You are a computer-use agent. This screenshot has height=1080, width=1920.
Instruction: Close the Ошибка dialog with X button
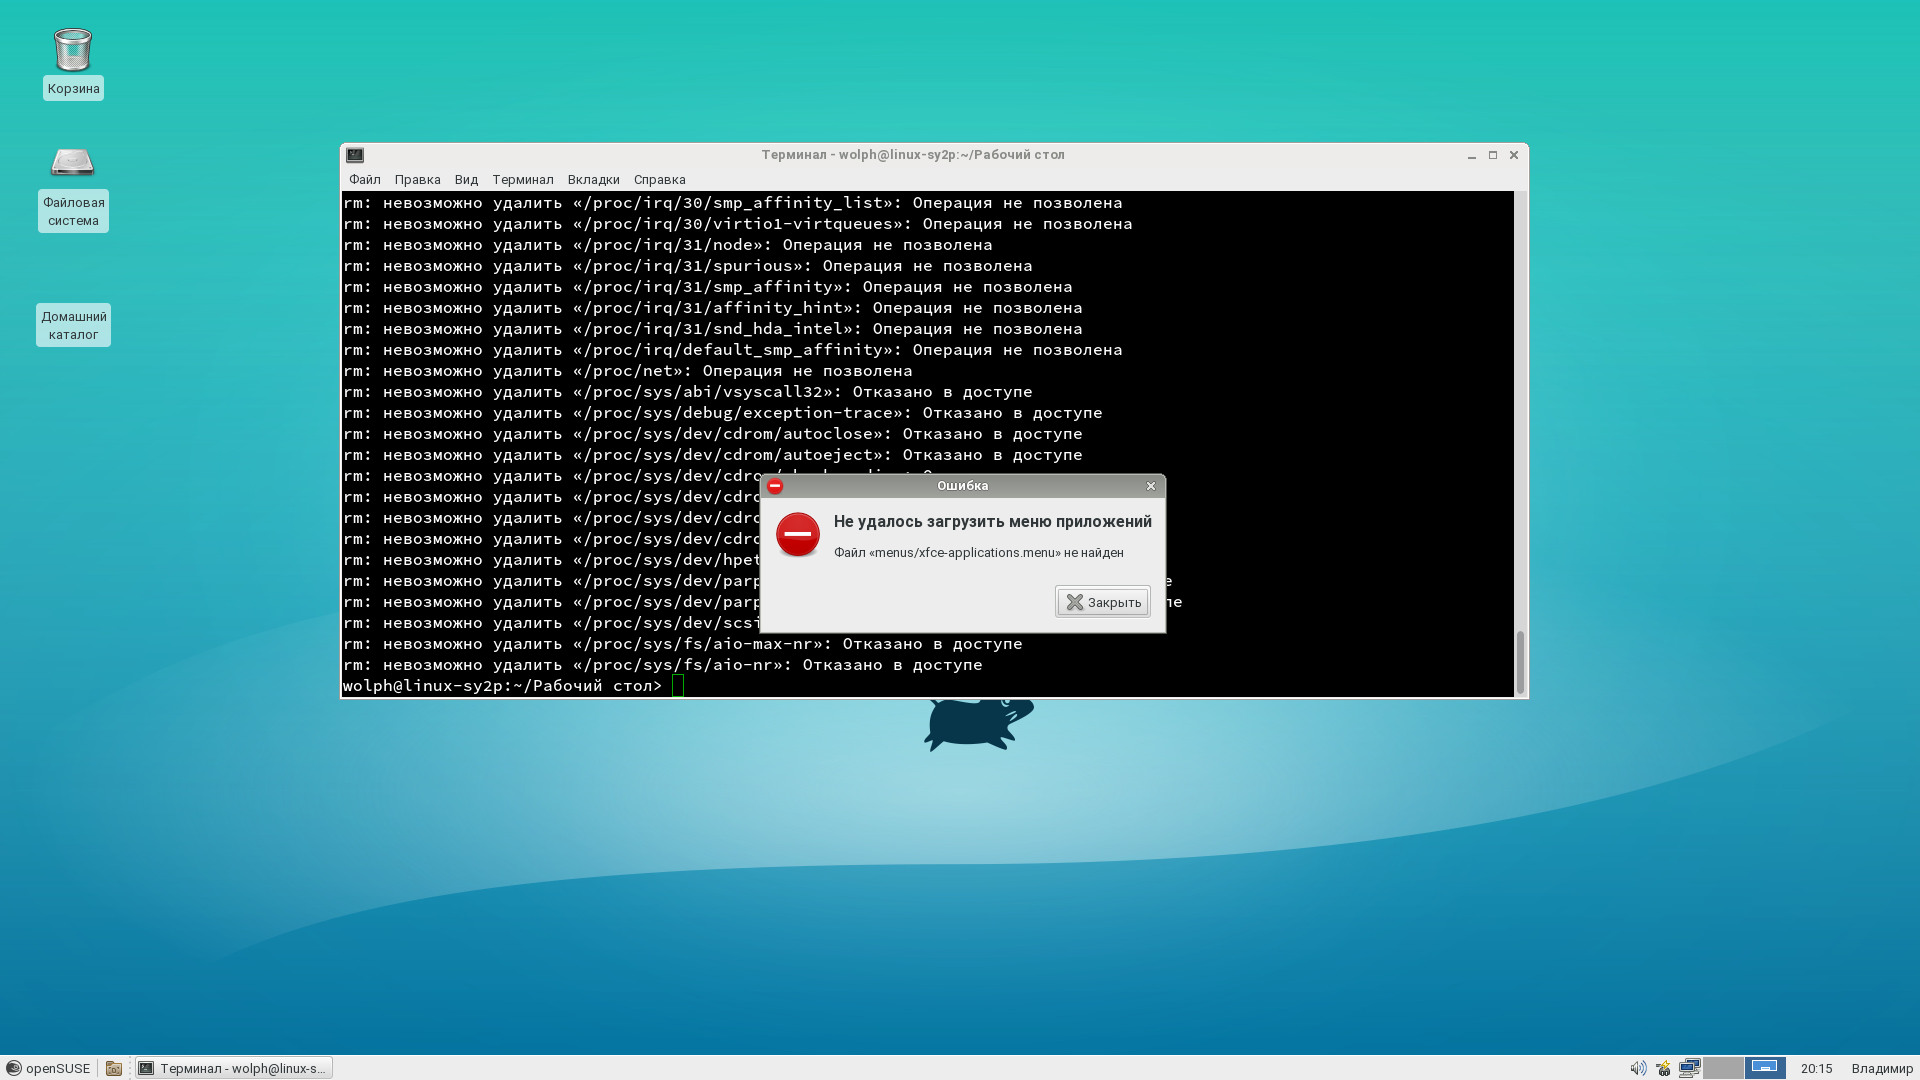(1151, 486)
